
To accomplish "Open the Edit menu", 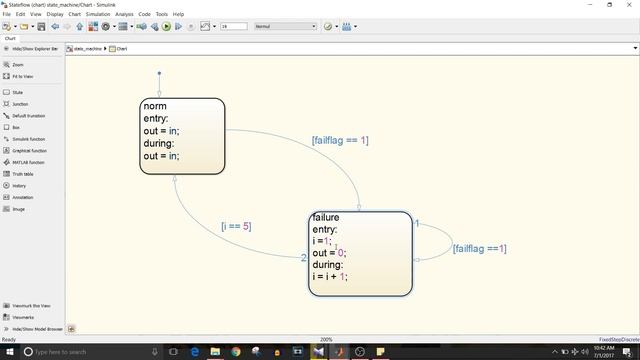I will [20, 14].
